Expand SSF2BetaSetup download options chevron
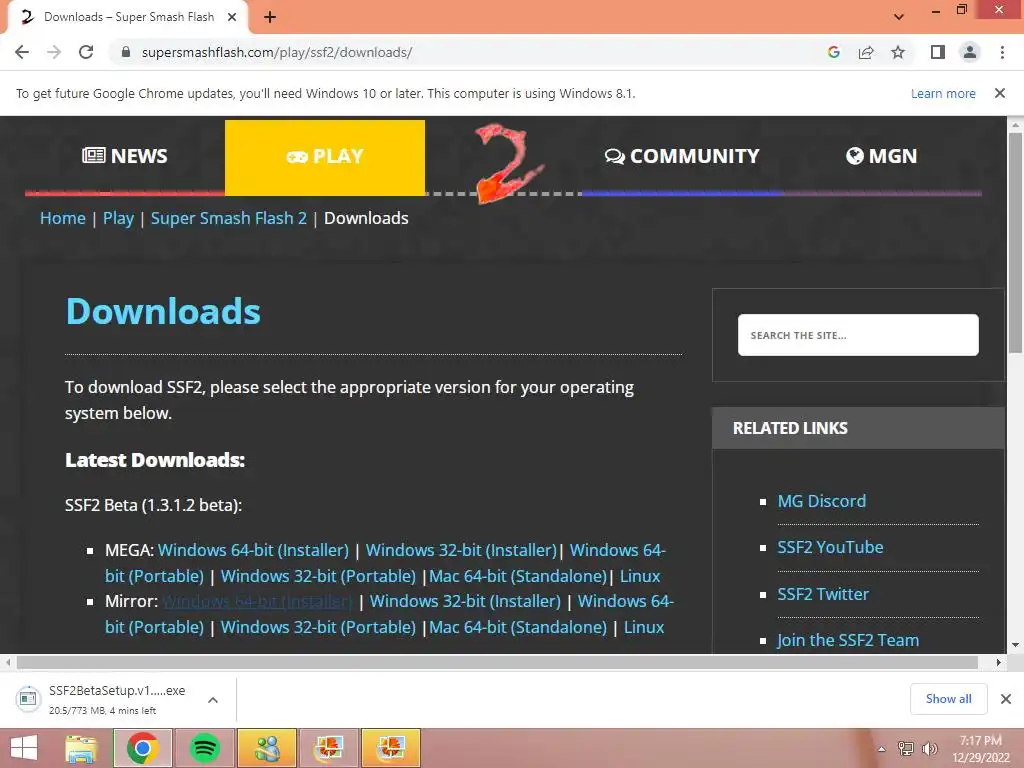This screenshot has width=1024, height=768. [213, 699]
